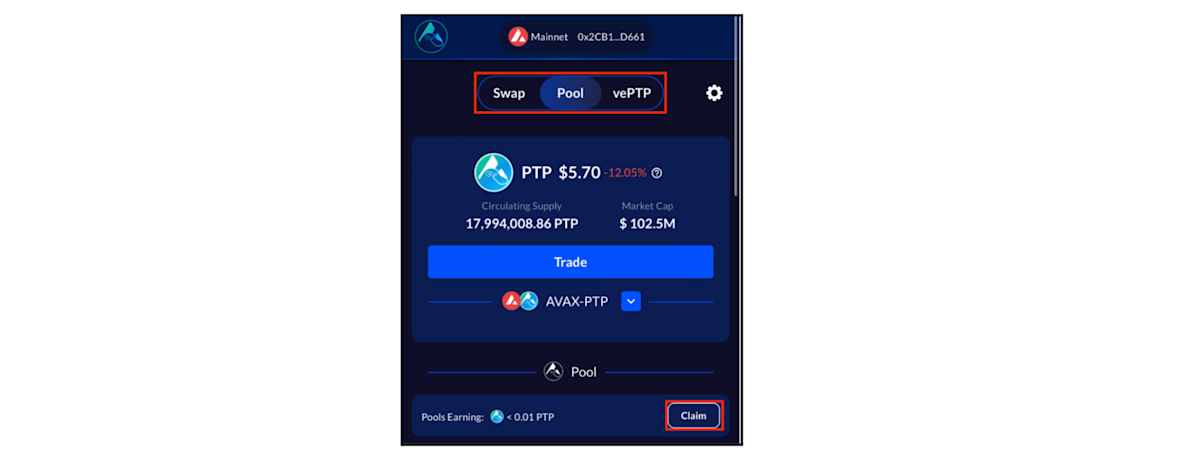Click the icon next to the Pool heading
The height and width of the screenshot is (462, 1180).
[x=554, y=372]
